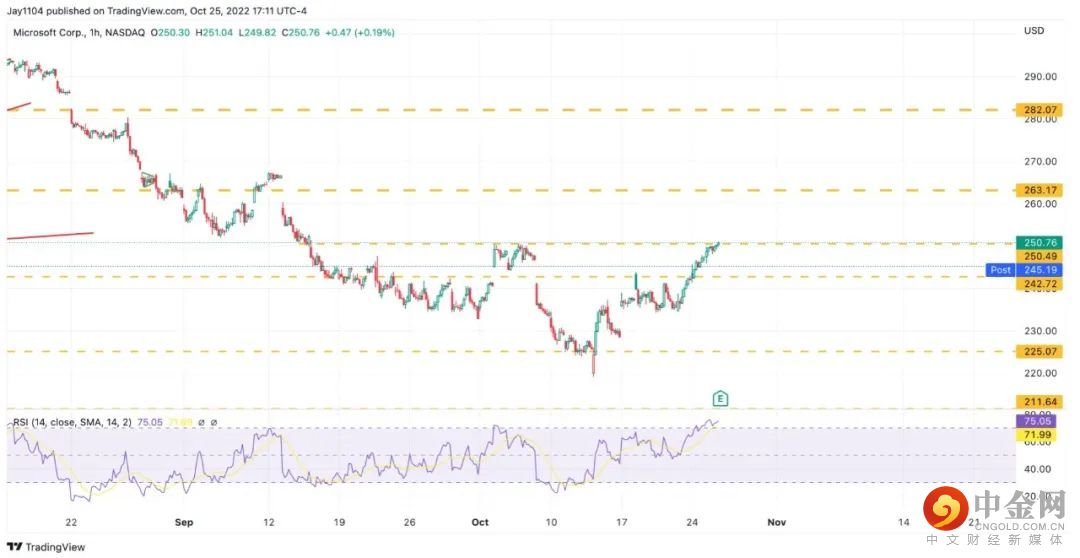Select the 211.64 price level label
Viewport: 1080px width, 558px height.
pos(1039,402)
